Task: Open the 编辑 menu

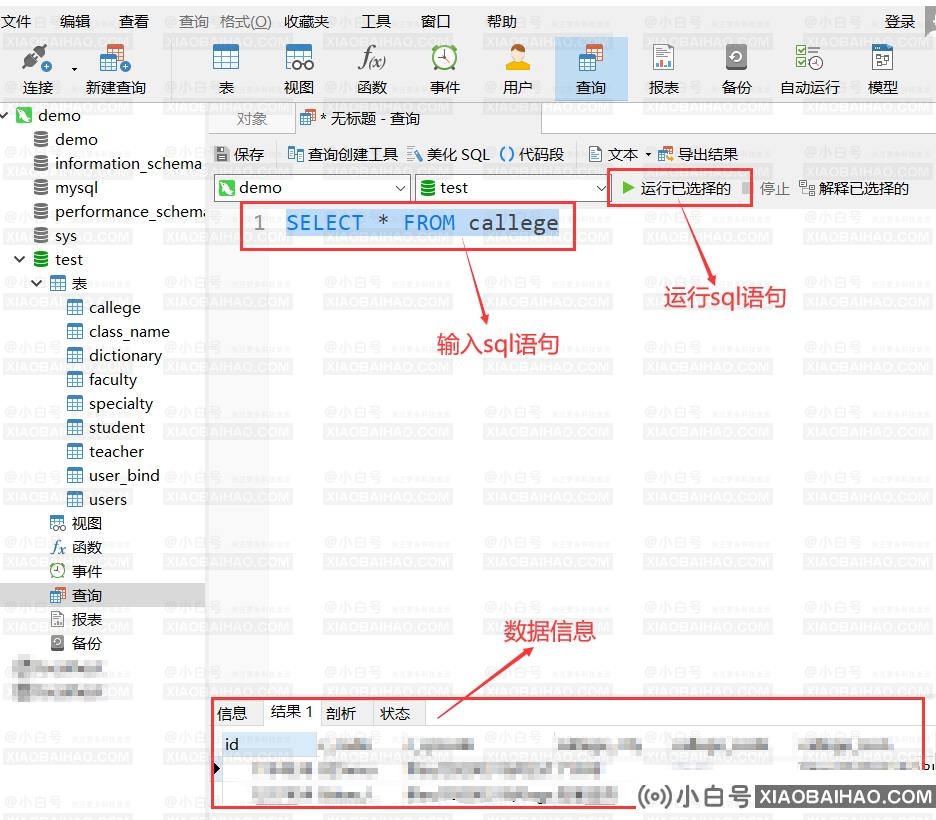Action: pos(75,21)
